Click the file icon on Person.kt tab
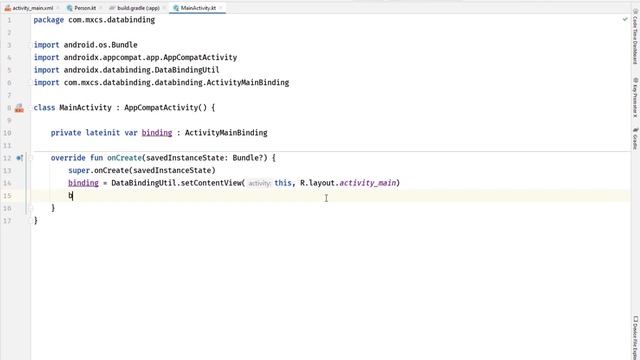 70,8
